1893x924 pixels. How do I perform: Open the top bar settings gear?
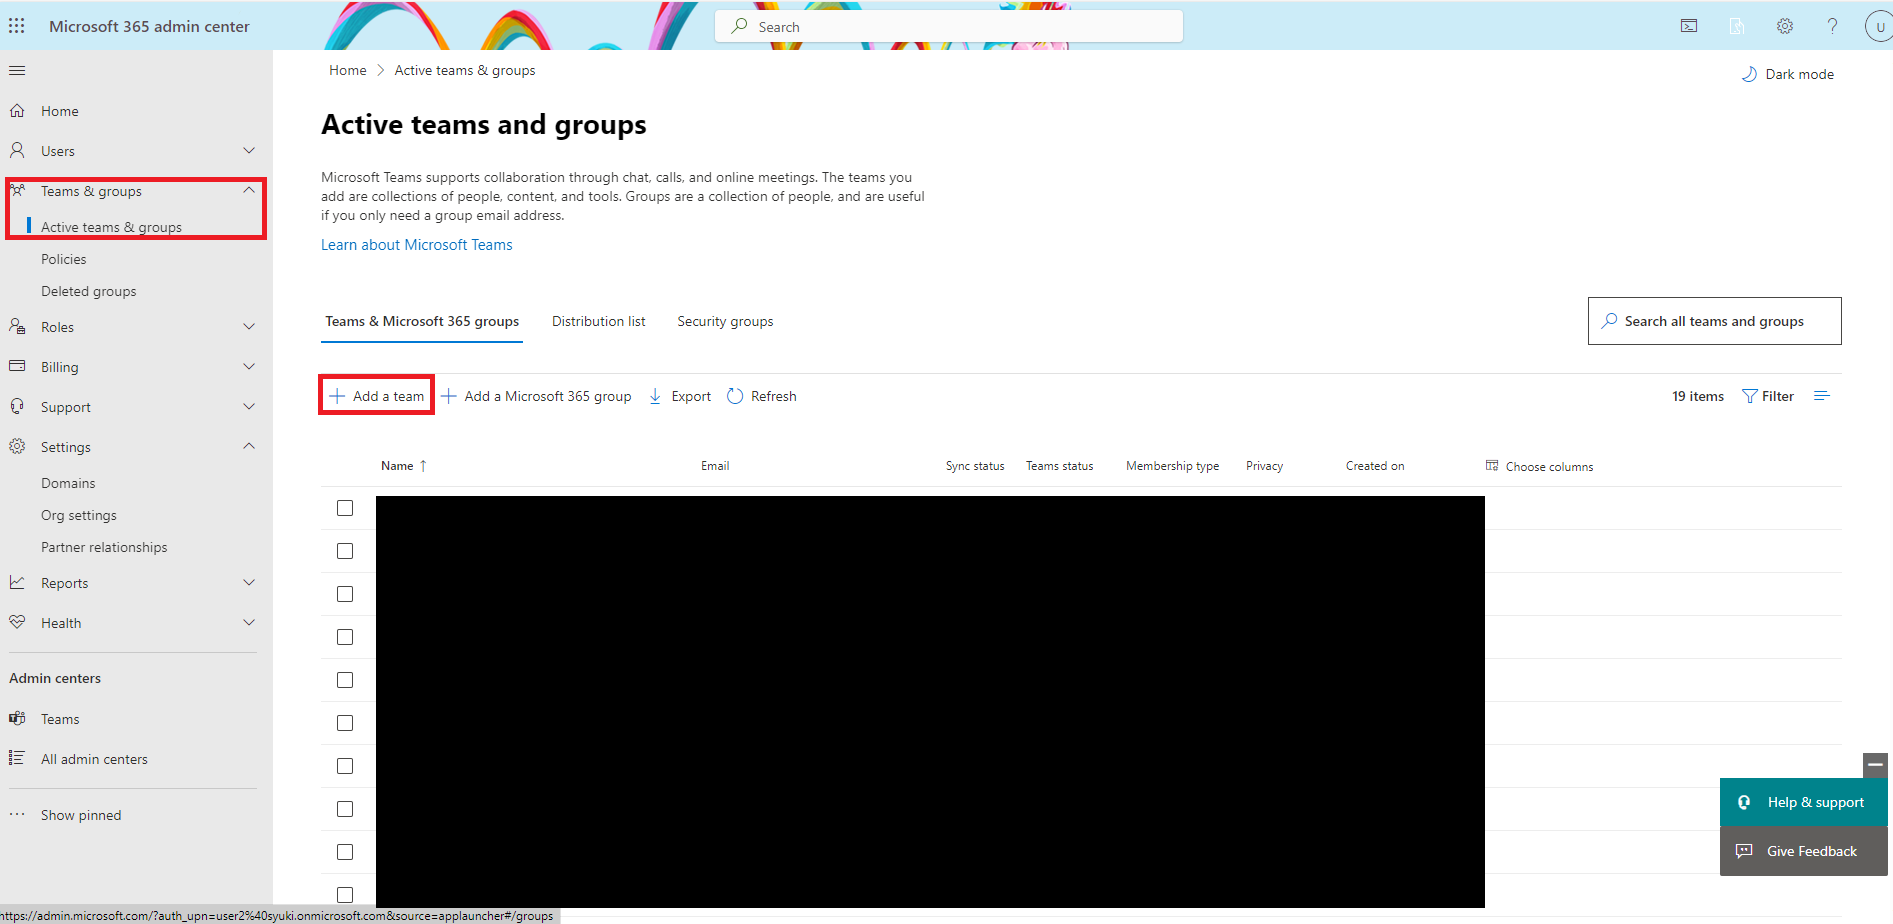click(1785, 26)
